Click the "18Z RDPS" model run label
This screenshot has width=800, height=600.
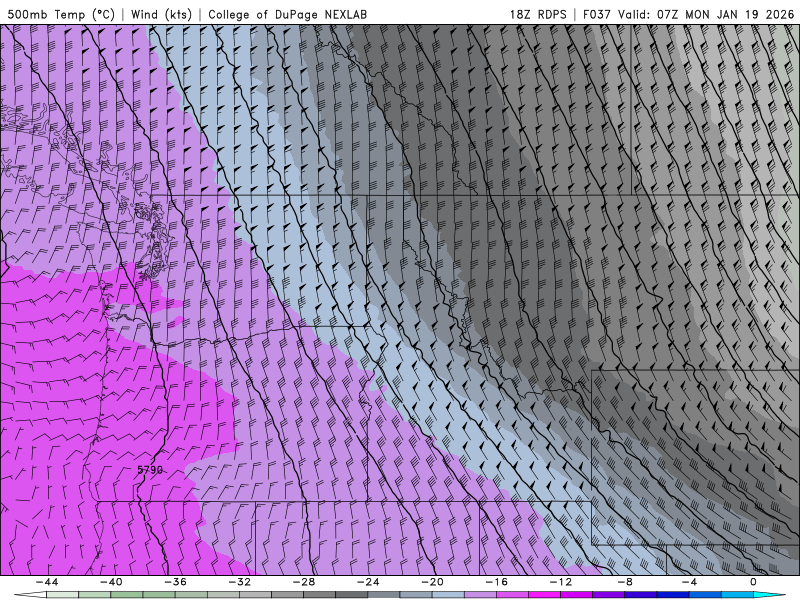tap(538, 14)
